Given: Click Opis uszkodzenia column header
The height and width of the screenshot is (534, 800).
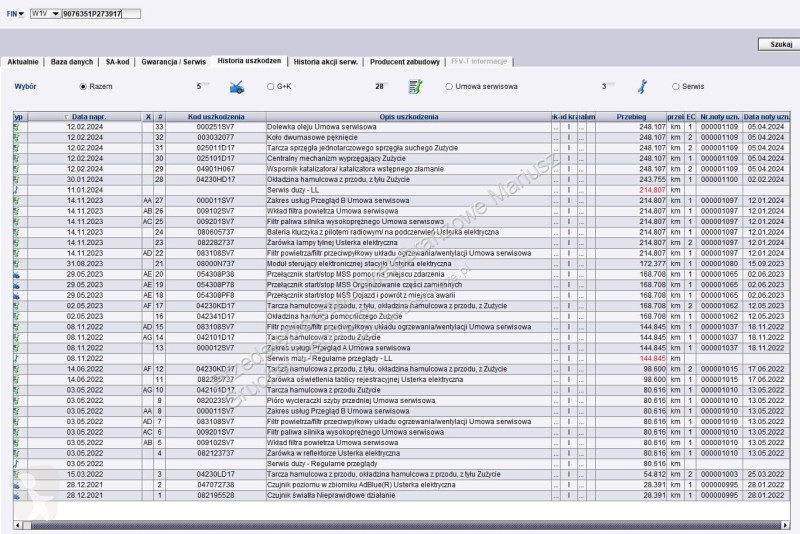Looking at the screenshot, I should (x=409, y=117).
